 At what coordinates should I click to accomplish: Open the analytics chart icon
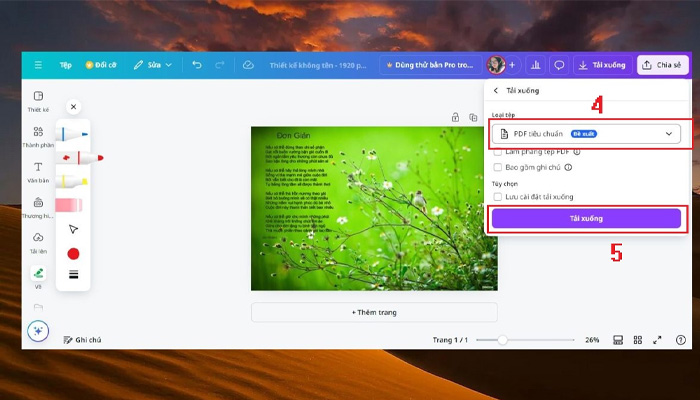(x=535, y=65)
